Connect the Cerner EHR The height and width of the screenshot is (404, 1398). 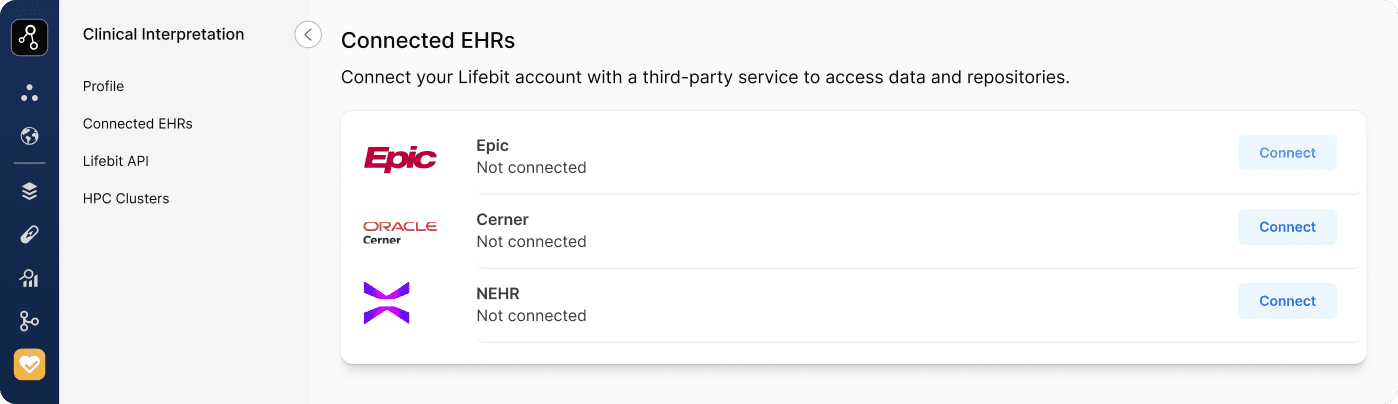point(1287,227)
